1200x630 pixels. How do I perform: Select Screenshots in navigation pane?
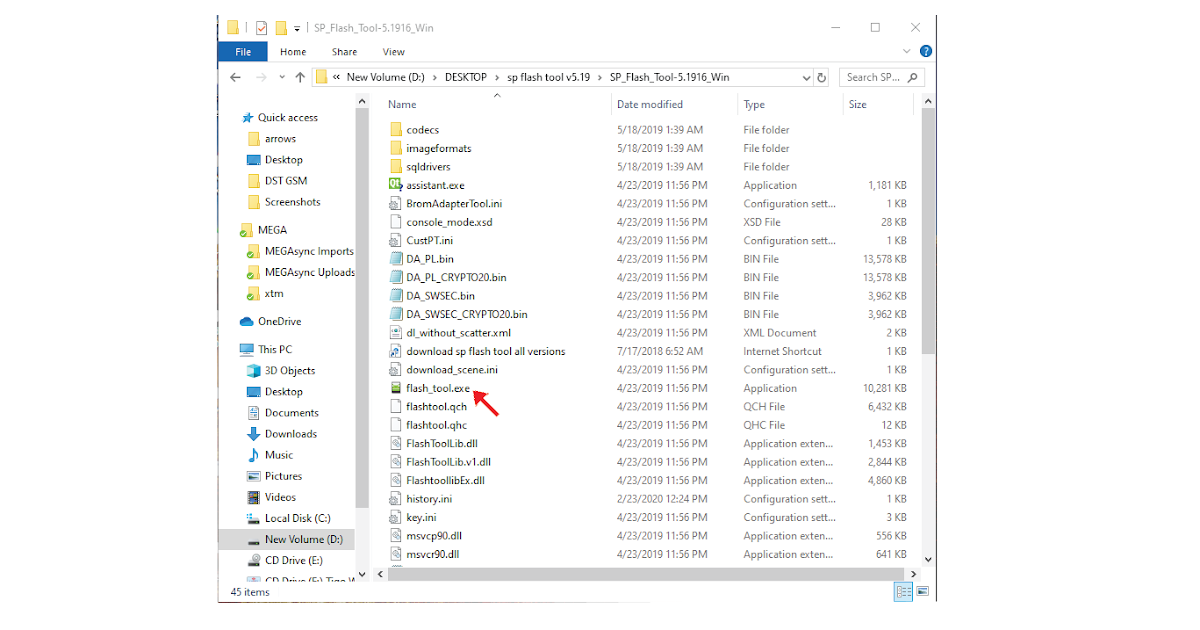click(x=292, y=202)
